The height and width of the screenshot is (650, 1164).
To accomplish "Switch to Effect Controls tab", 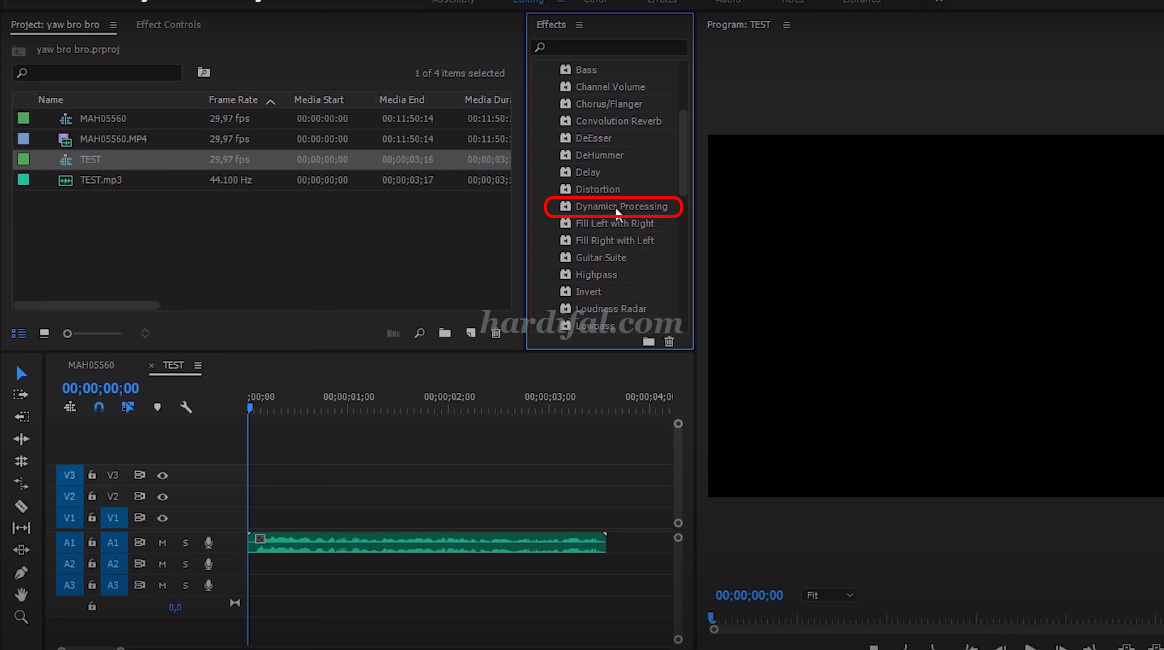I will pyautogui.click(x=169, y=24).
